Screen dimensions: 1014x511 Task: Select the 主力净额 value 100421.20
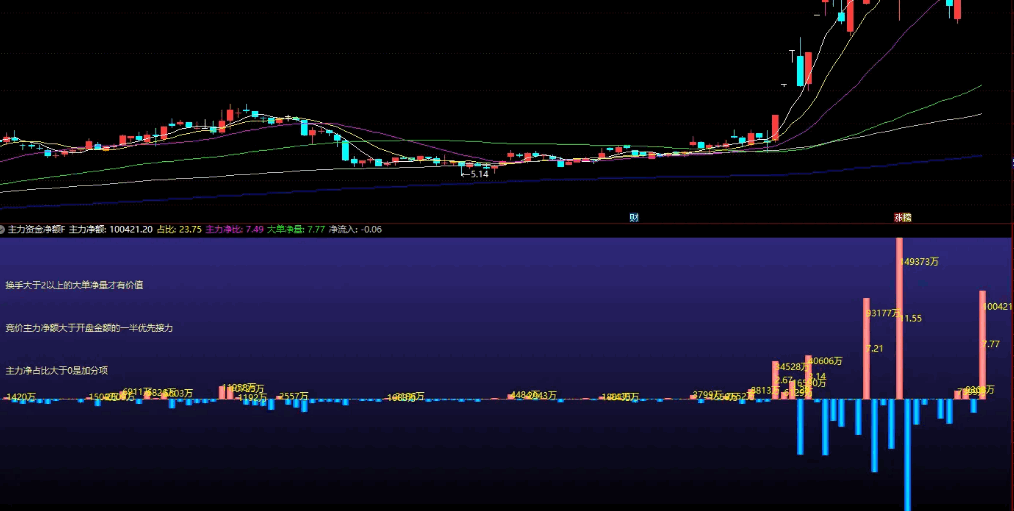click(x=131, y=230)
